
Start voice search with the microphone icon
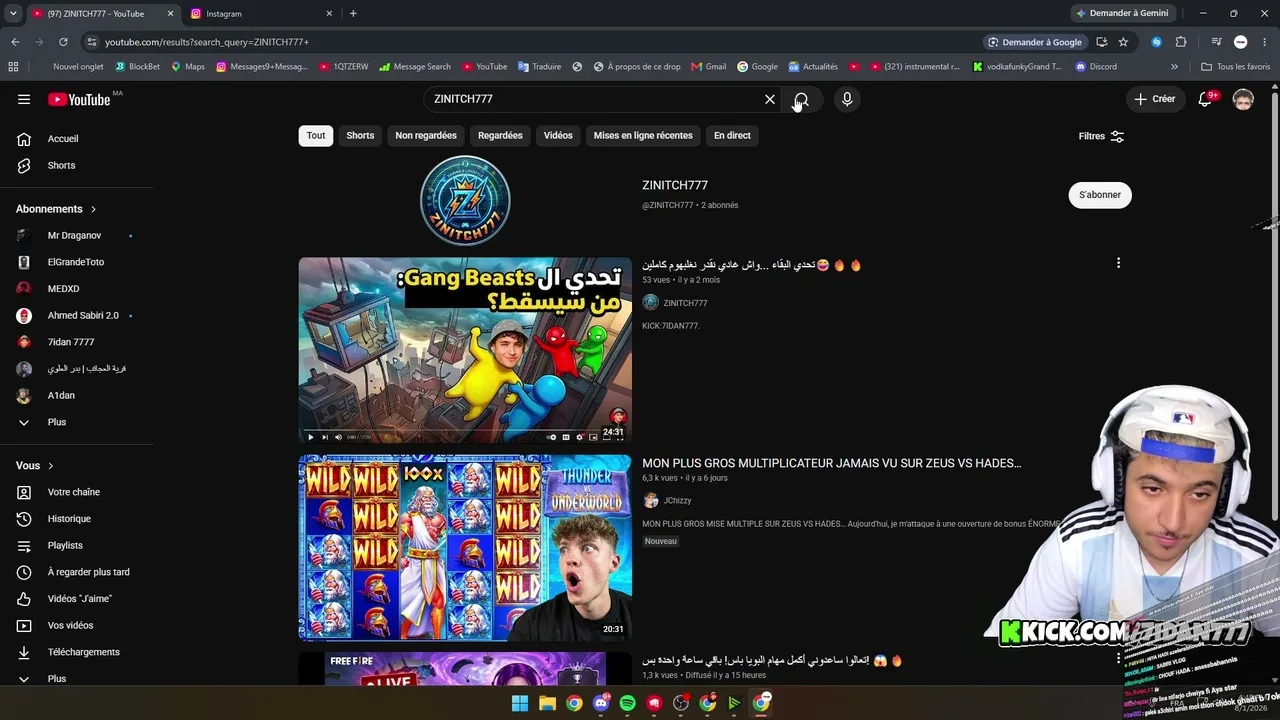[x=847, y=99]
